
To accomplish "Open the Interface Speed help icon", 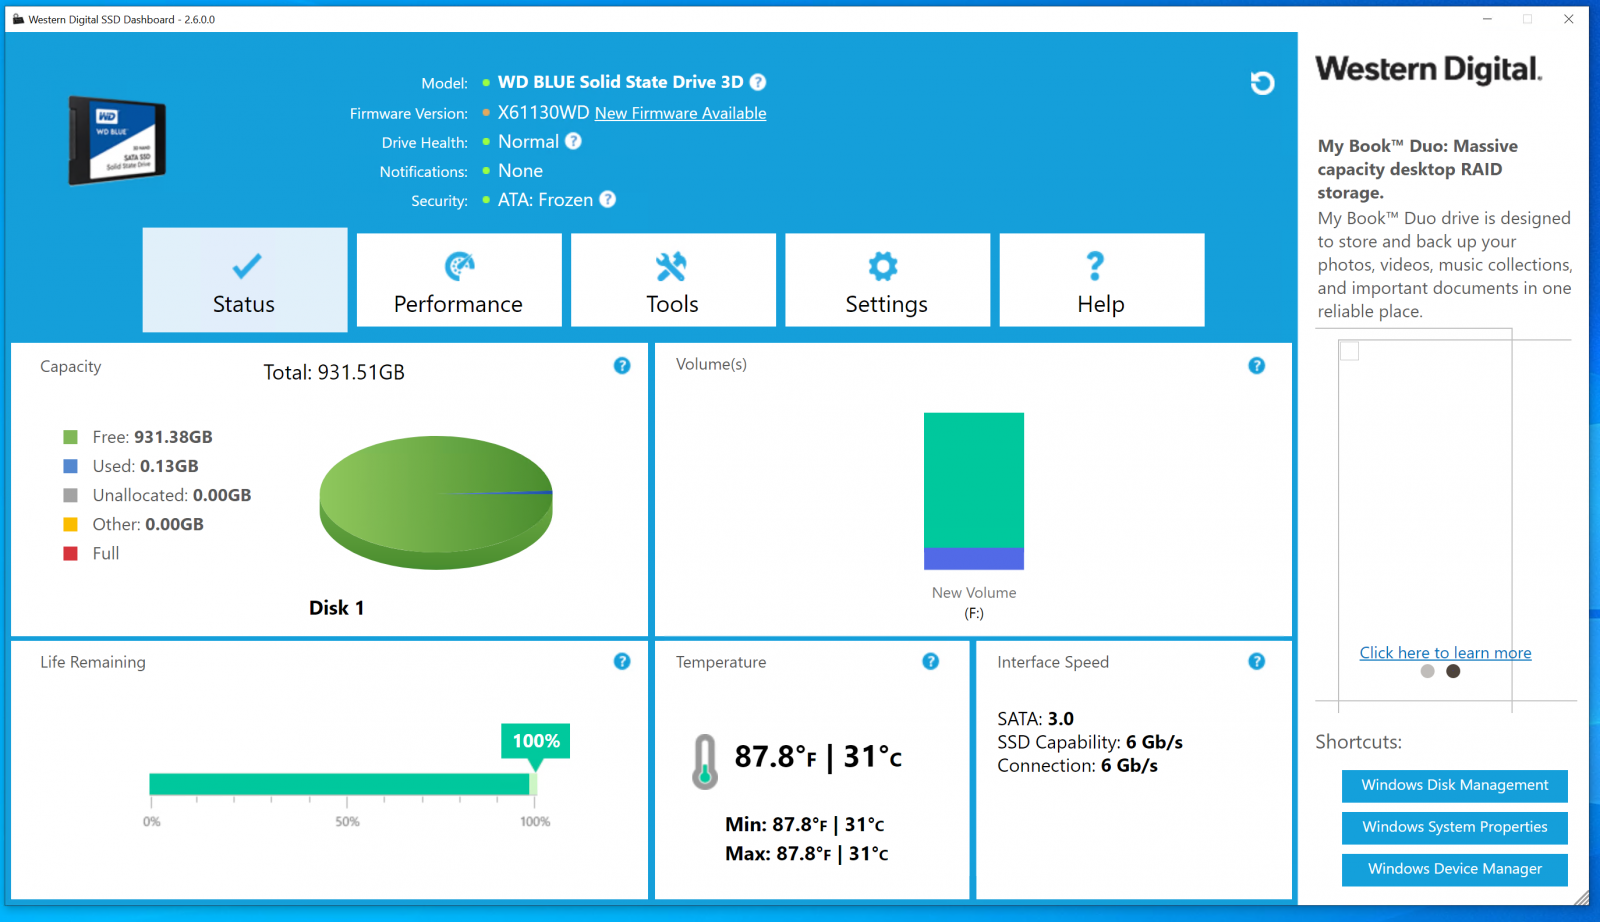I will click(x=1256, y=662).
